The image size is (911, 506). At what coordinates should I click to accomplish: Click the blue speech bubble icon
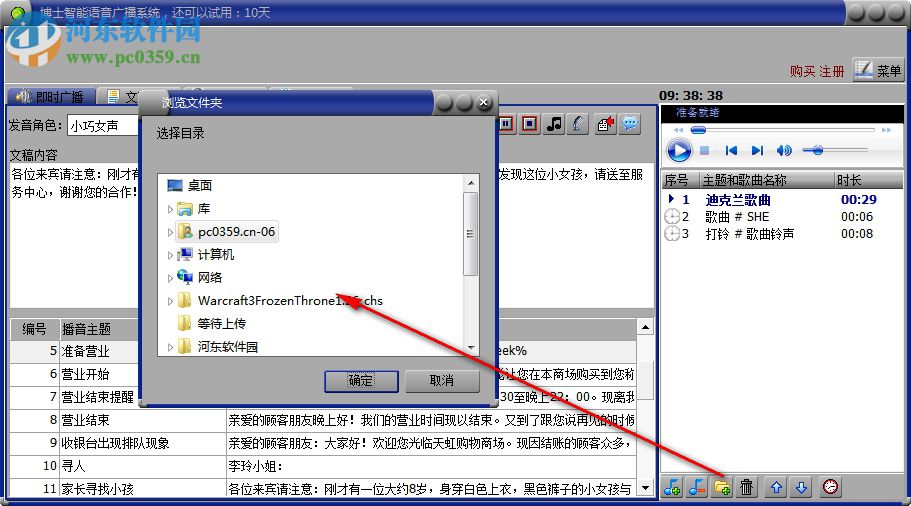point(630,124)
